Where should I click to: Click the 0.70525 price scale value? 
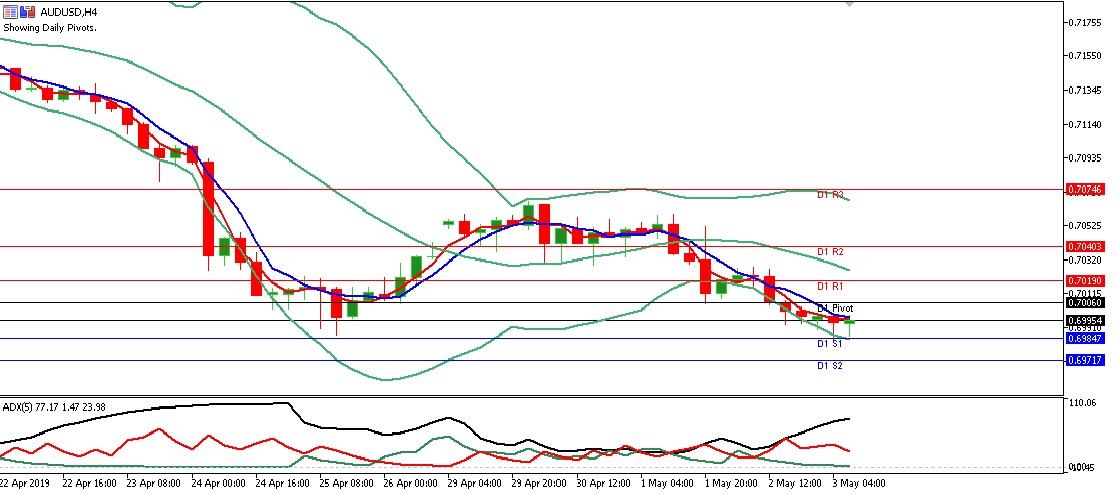1086,226
